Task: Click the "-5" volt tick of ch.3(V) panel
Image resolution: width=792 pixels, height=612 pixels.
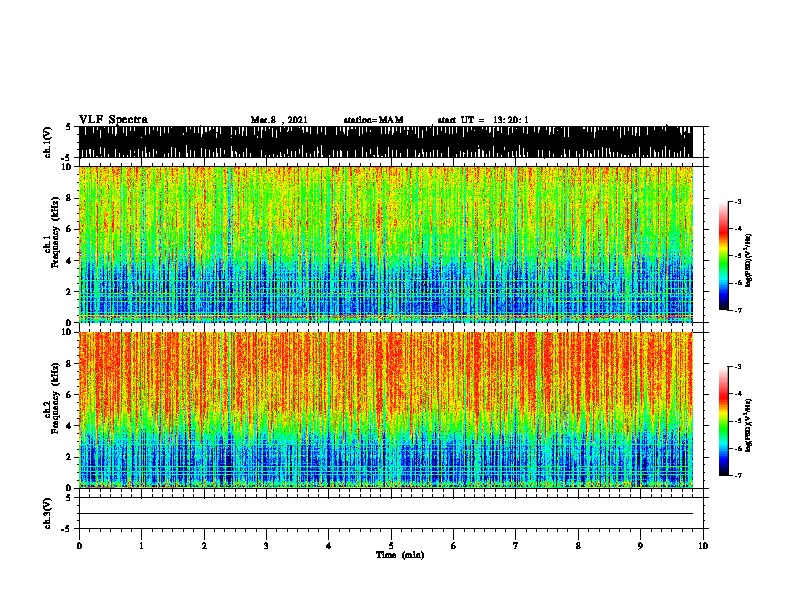Action: coord(66,529)
